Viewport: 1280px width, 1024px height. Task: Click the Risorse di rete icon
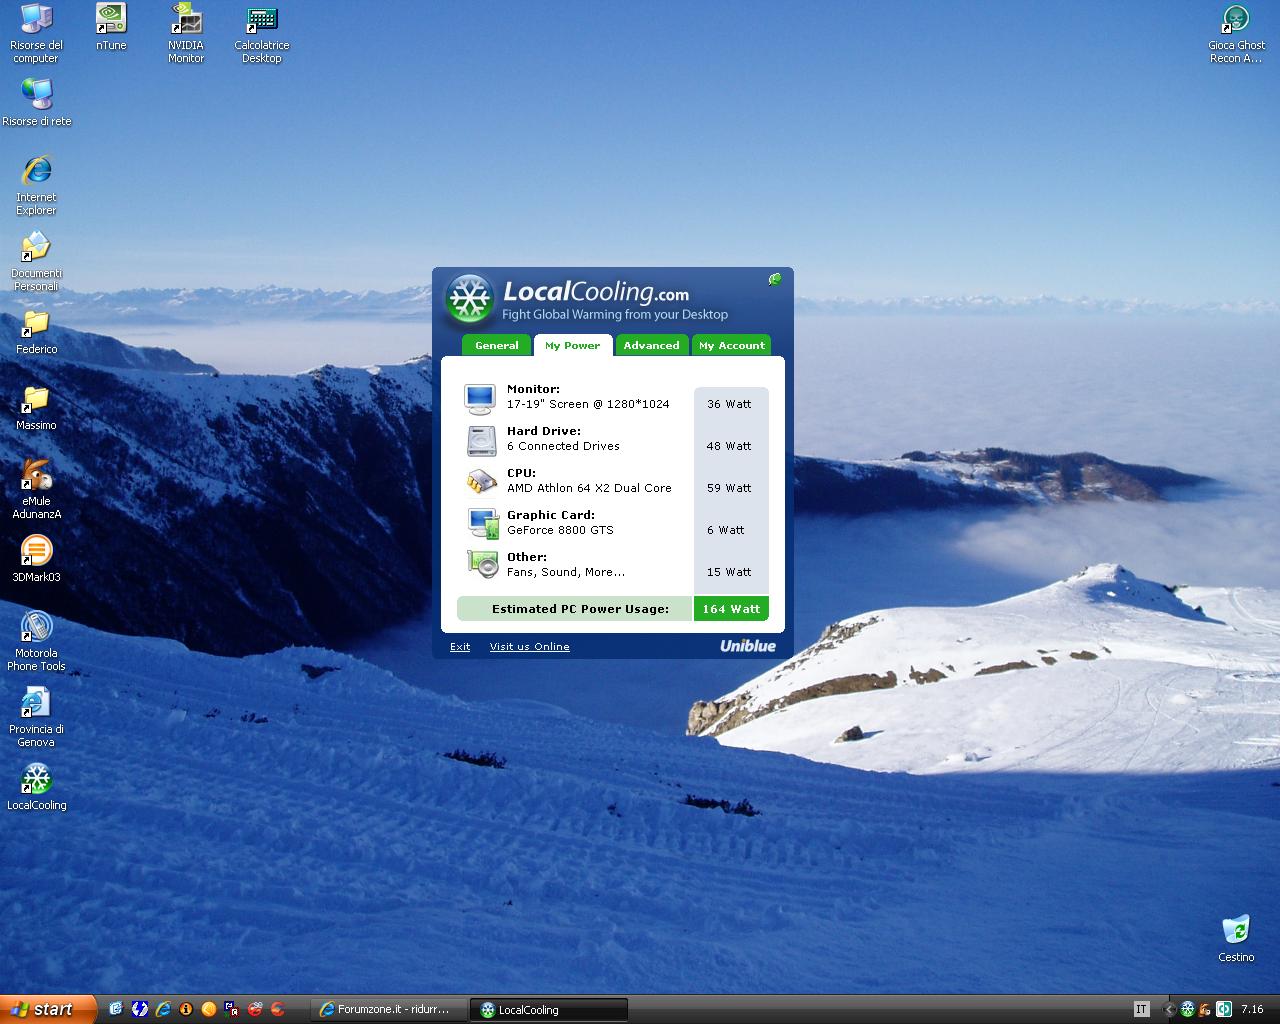click(x=37, y=102)
